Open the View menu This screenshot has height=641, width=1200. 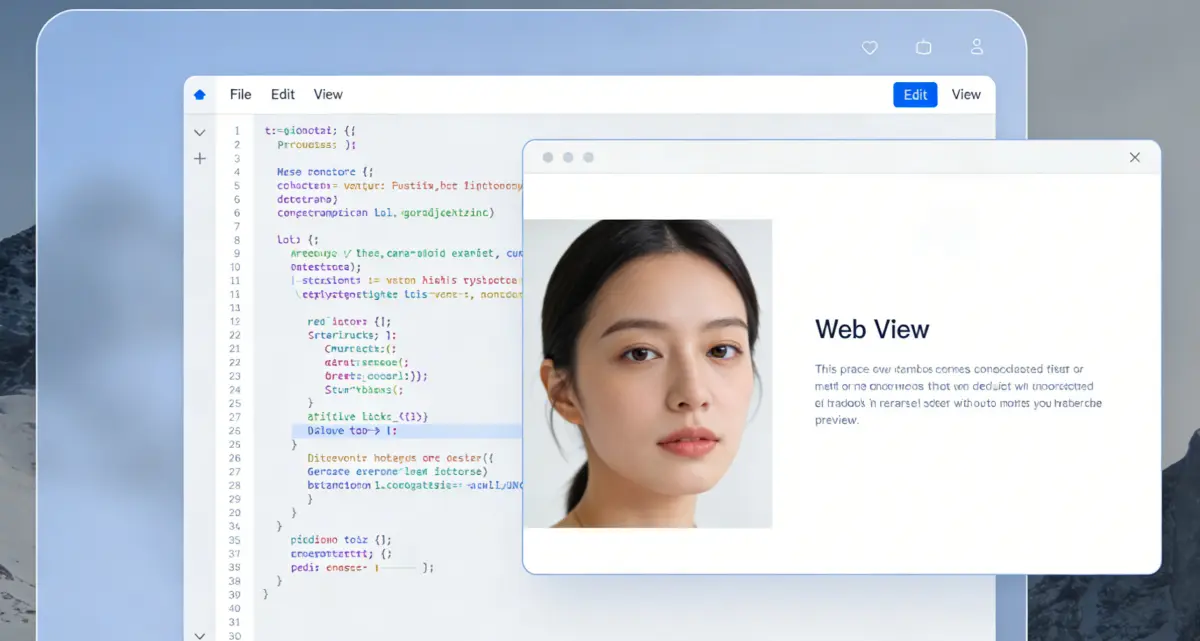[x=328, y=94]
